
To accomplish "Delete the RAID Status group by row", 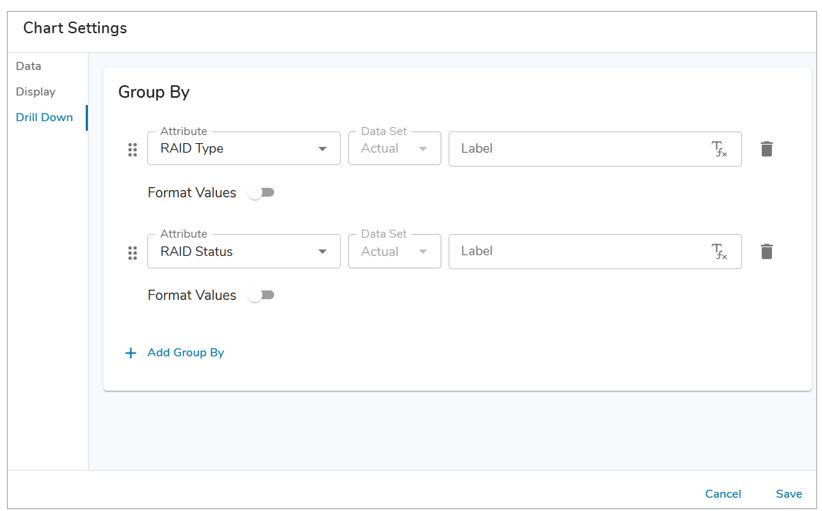I will [x=767, y=252].
